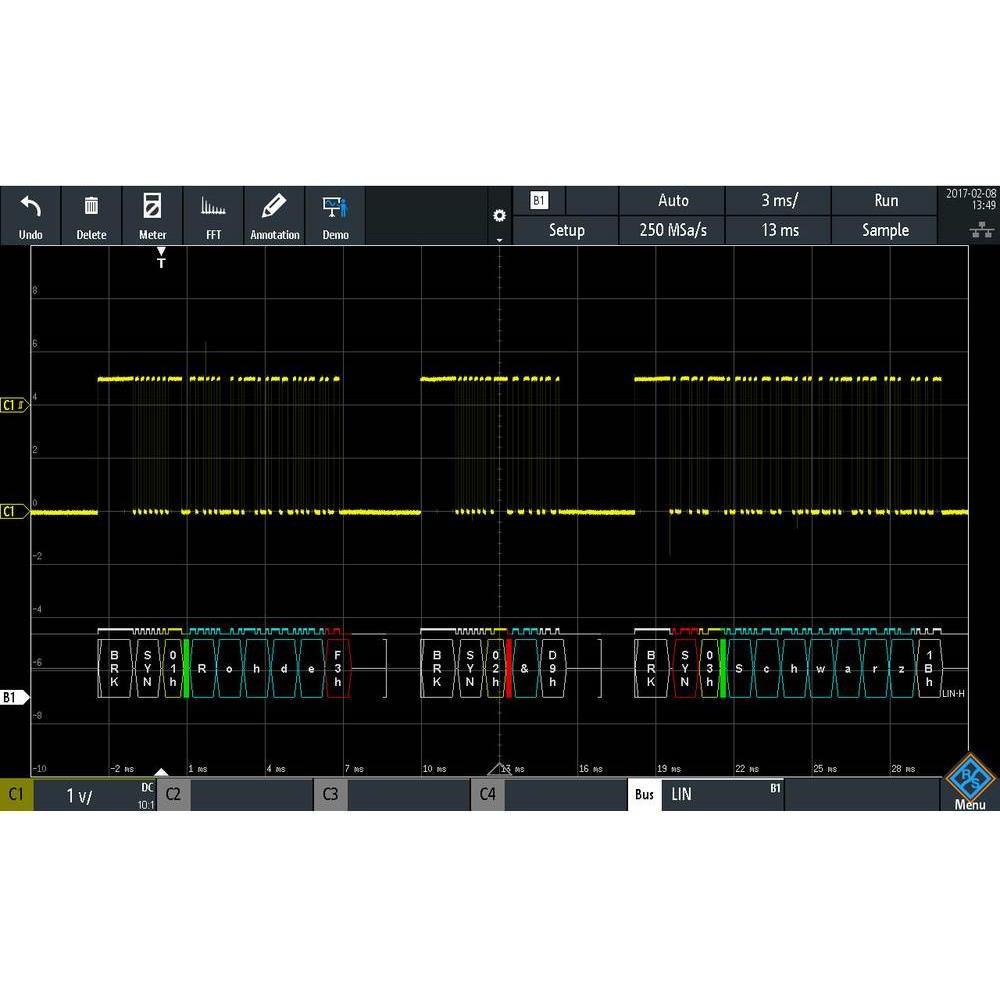Image resolution: width=1000 pixels, height=1000 pixels.
Task: Select the red SYN error field
Action: point(685,668)
